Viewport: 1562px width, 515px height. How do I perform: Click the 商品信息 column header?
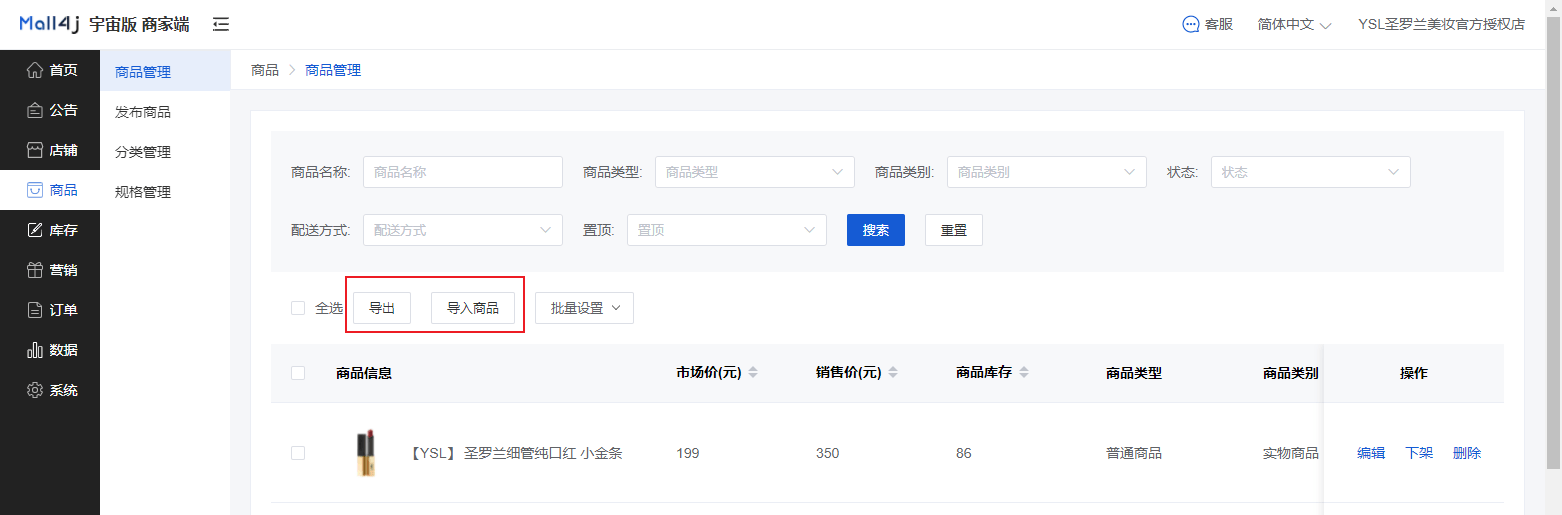[364, 373]
